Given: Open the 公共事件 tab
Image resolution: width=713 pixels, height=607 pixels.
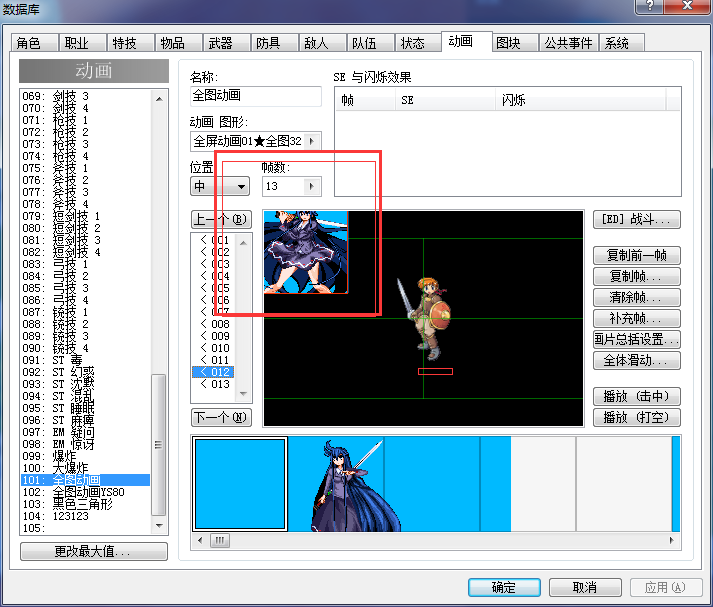Looking at the screenshot, I should point(568,43).
